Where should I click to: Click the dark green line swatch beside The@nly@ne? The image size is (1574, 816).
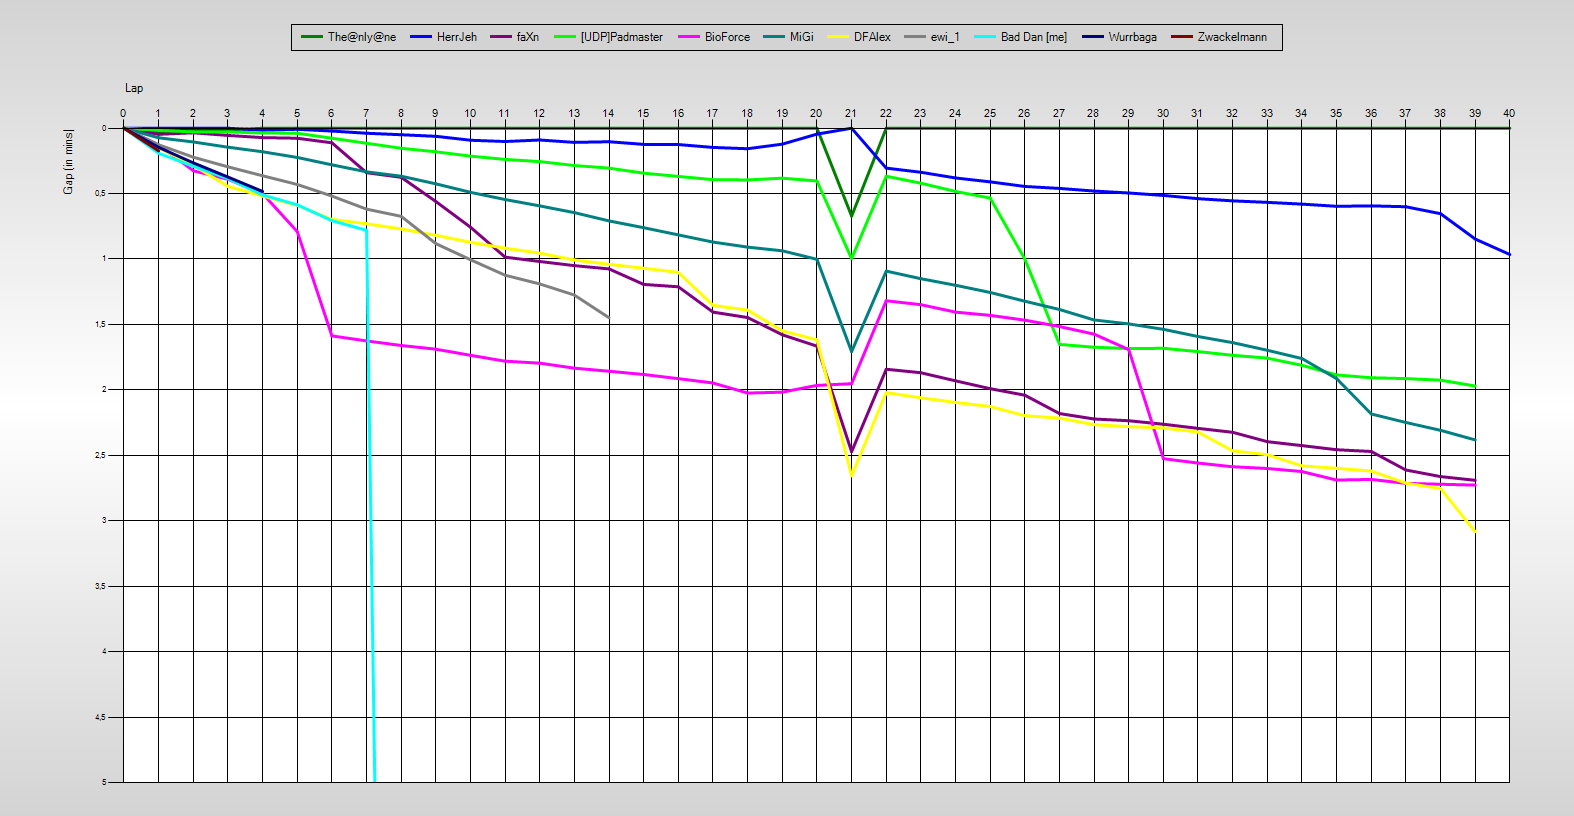click(311, 37)
